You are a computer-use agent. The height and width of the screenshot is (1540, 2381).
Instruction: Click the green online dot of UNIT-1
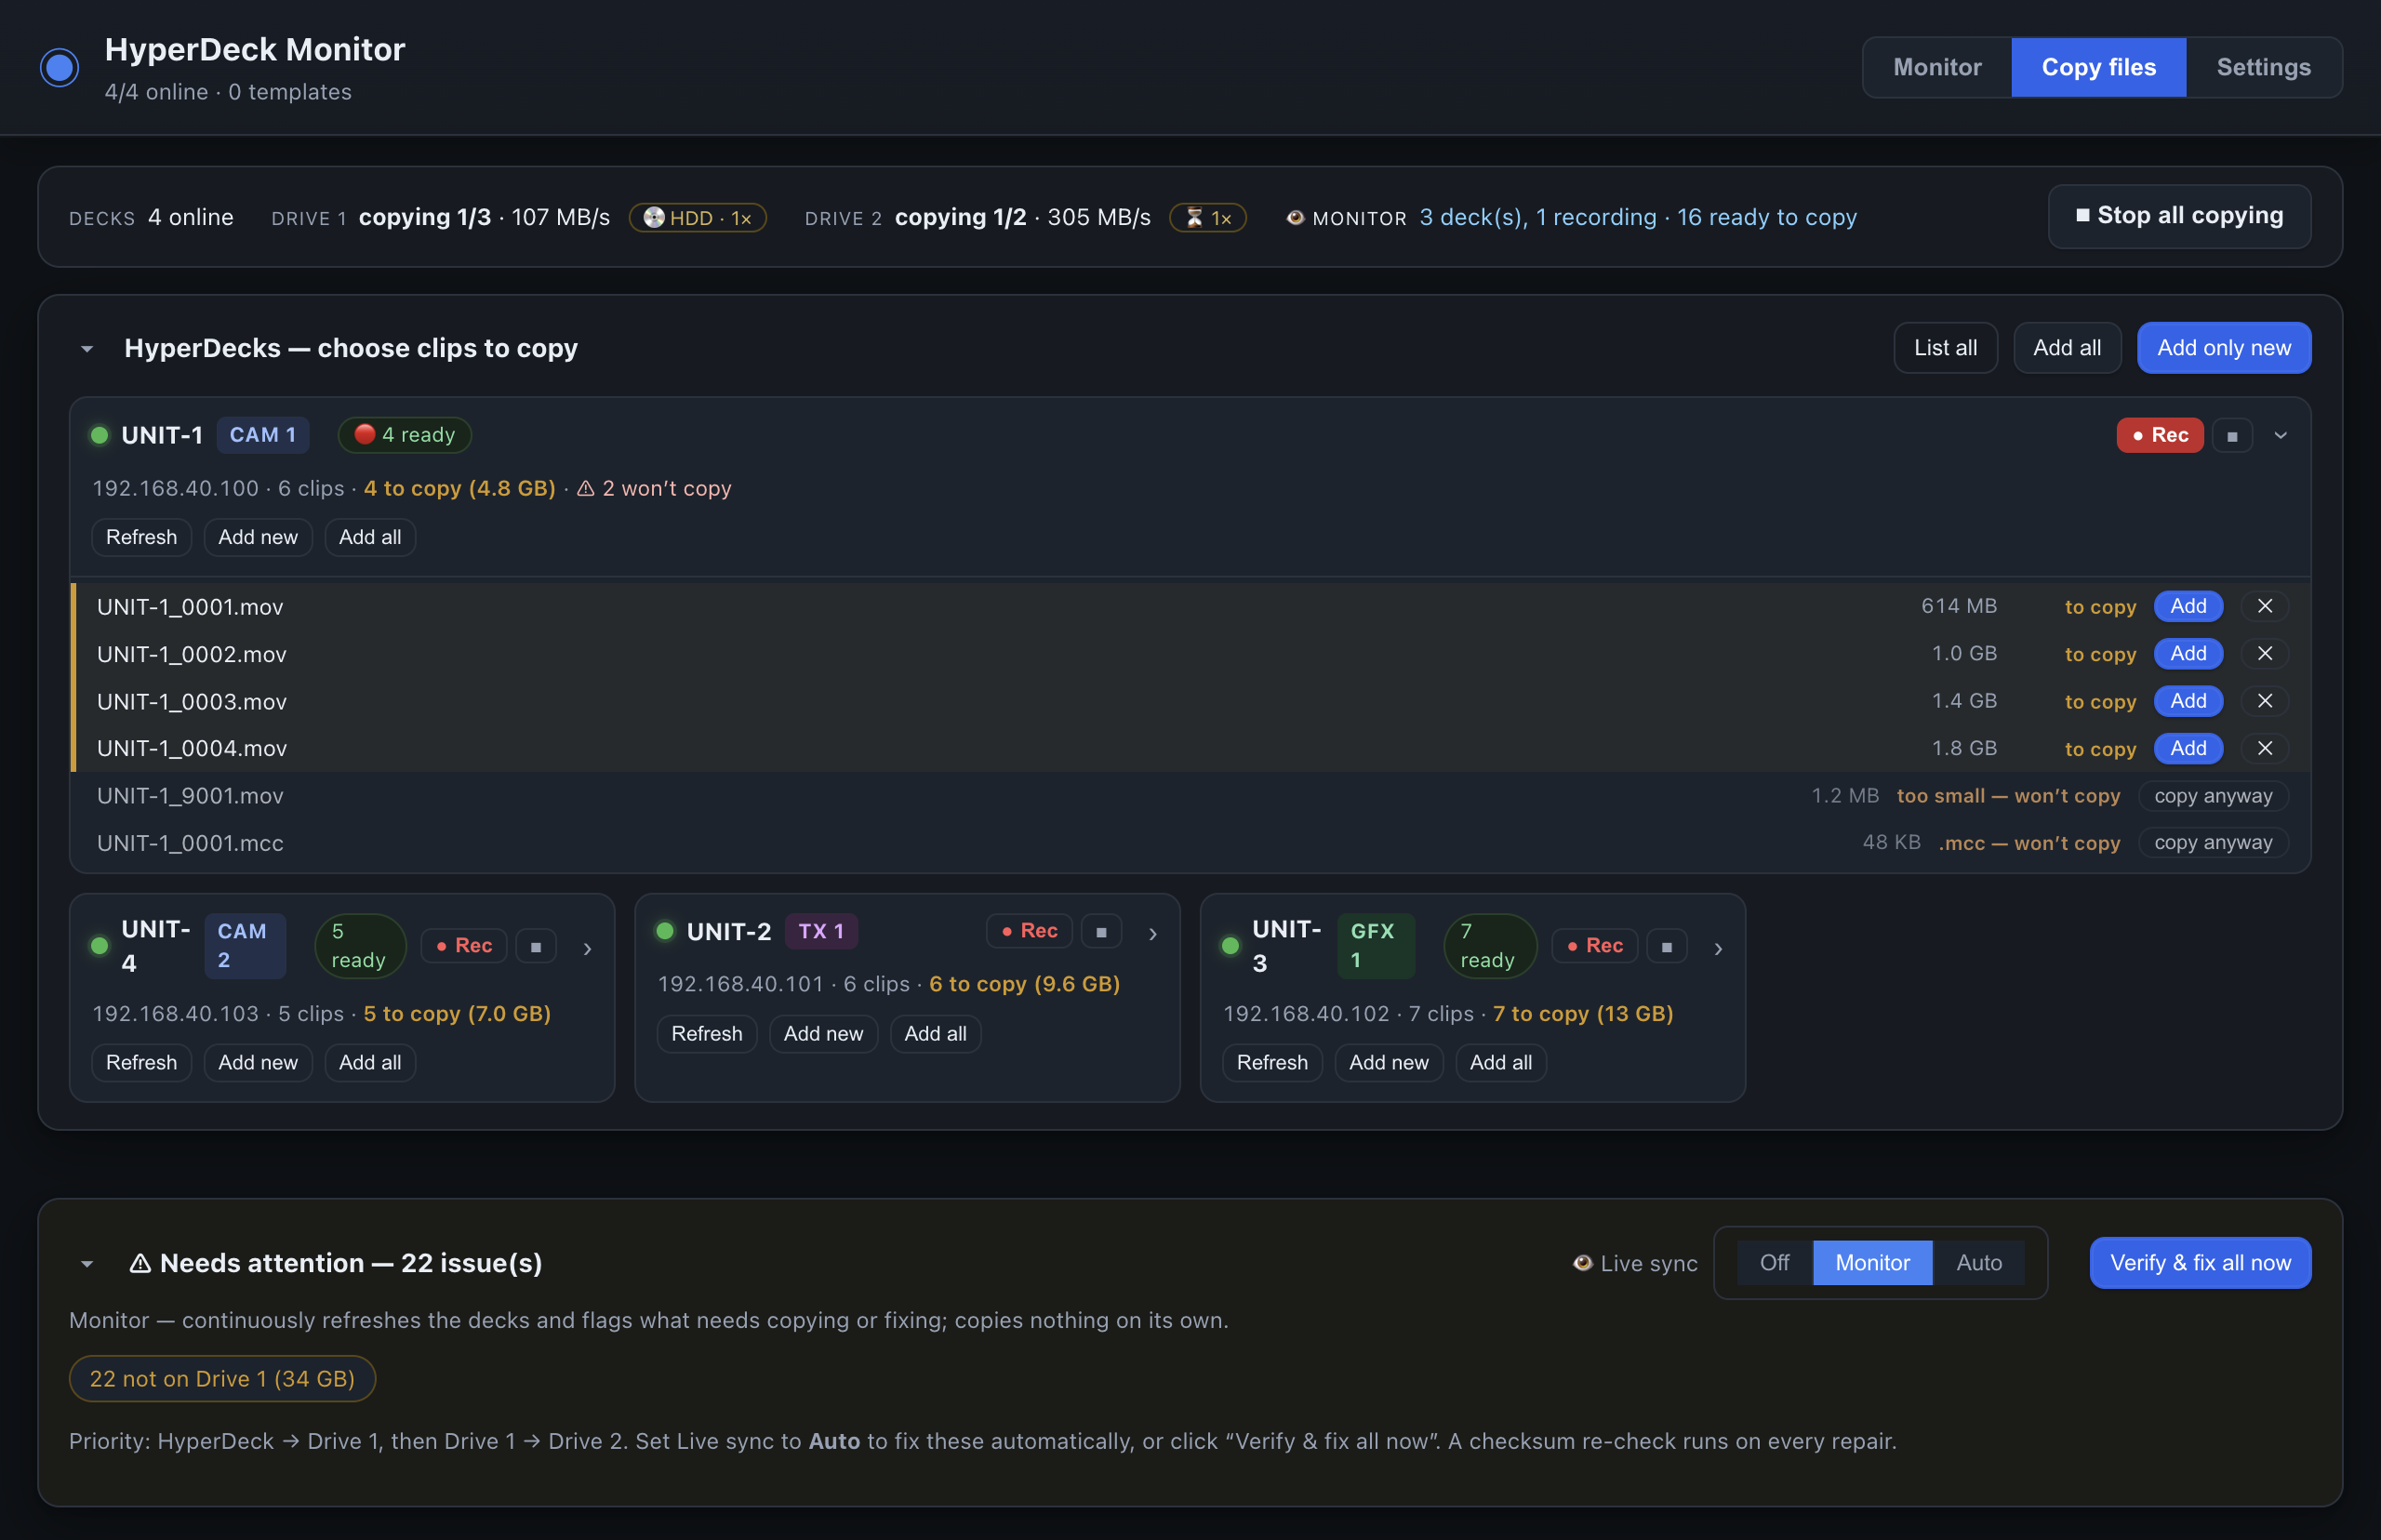point(99,435)
